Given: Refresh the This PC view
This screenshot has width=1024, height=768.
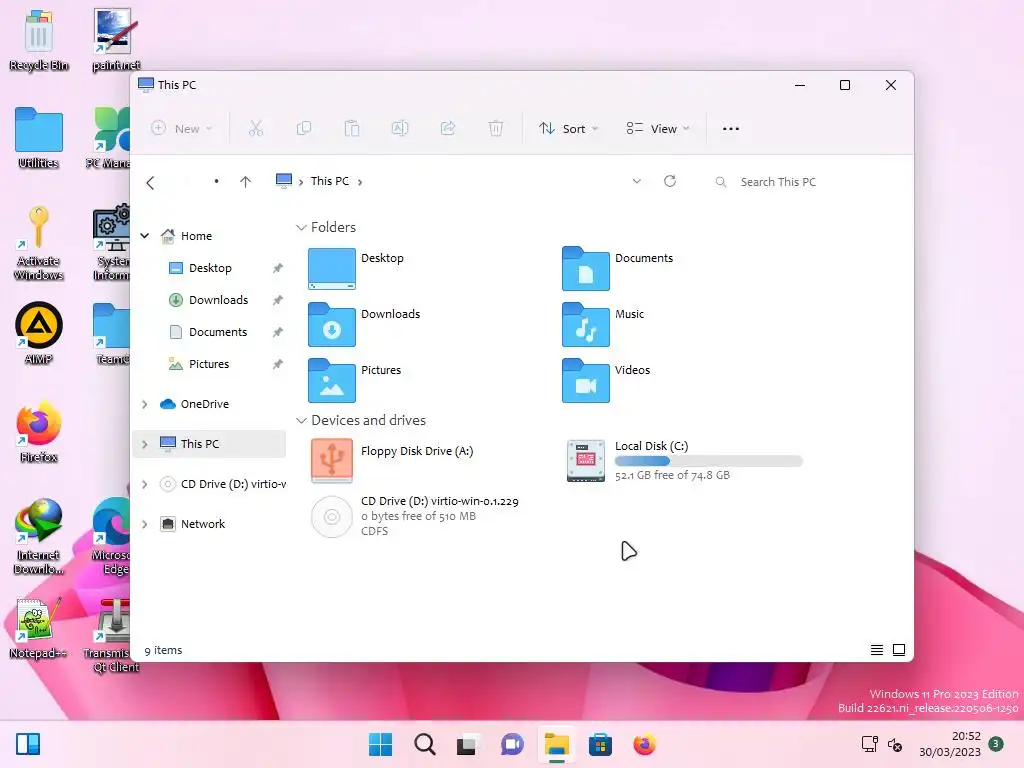Looking at the screenshot, I should pyautogui.click(x=670, y=182).
